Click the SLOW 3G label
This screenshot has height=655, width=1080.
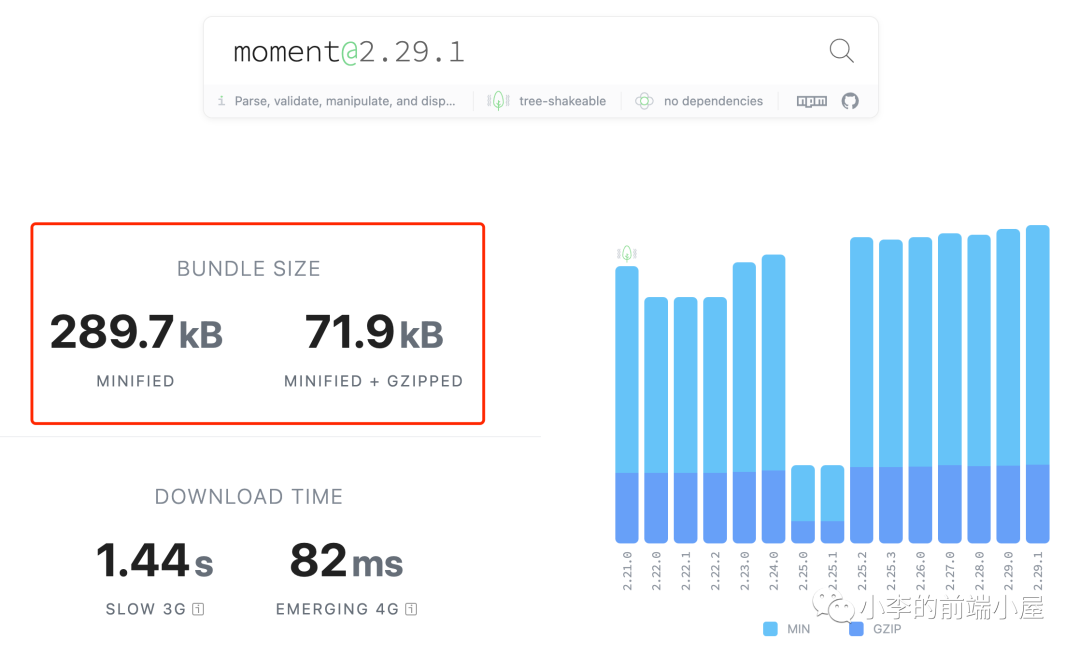pyautogui.click(x=145, y=609)
